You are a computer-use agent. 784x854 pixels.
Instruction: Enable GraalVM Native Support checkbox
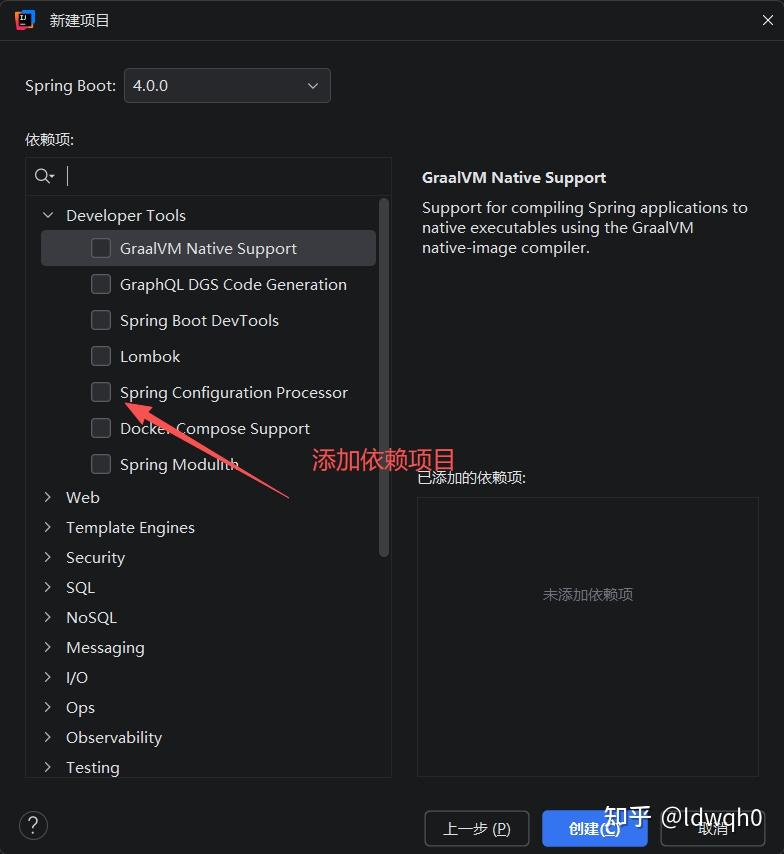tap(101, 248)
